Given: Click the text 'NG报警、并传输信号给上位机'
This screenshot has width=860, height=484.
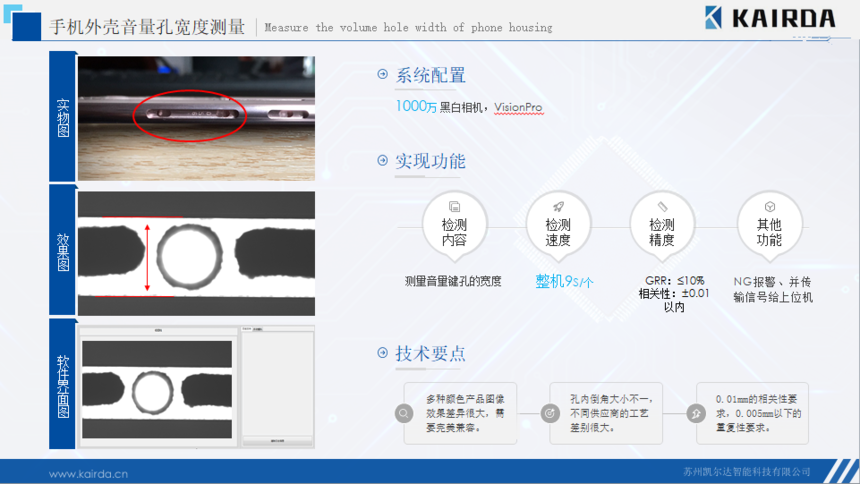Looking at the screenshot, I should (x=773, y=289).
